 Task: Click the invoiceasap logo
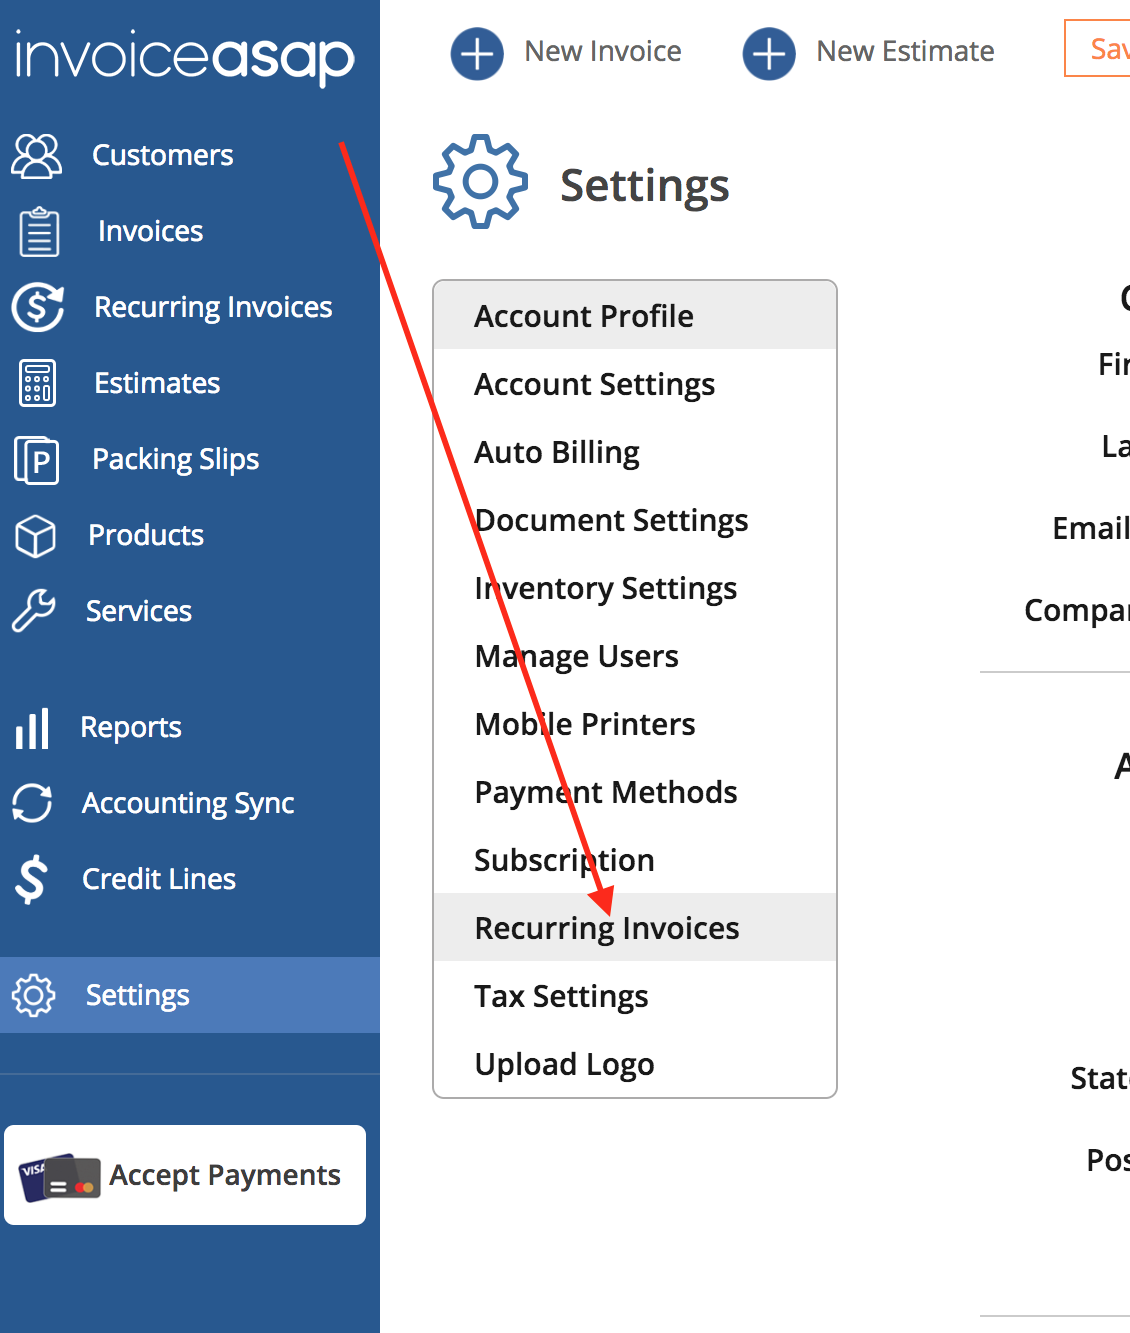coord(185,57)
